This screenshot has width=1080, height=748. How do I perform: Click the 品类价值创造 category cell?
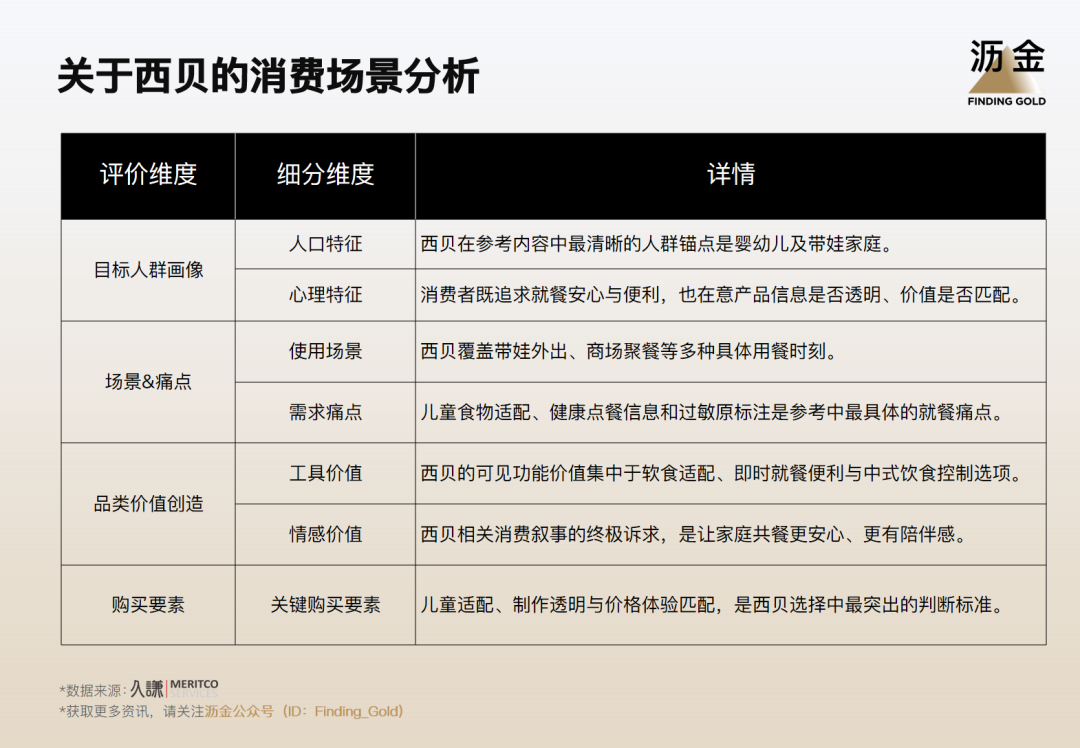pyautogui.click(x=148, y=504)
